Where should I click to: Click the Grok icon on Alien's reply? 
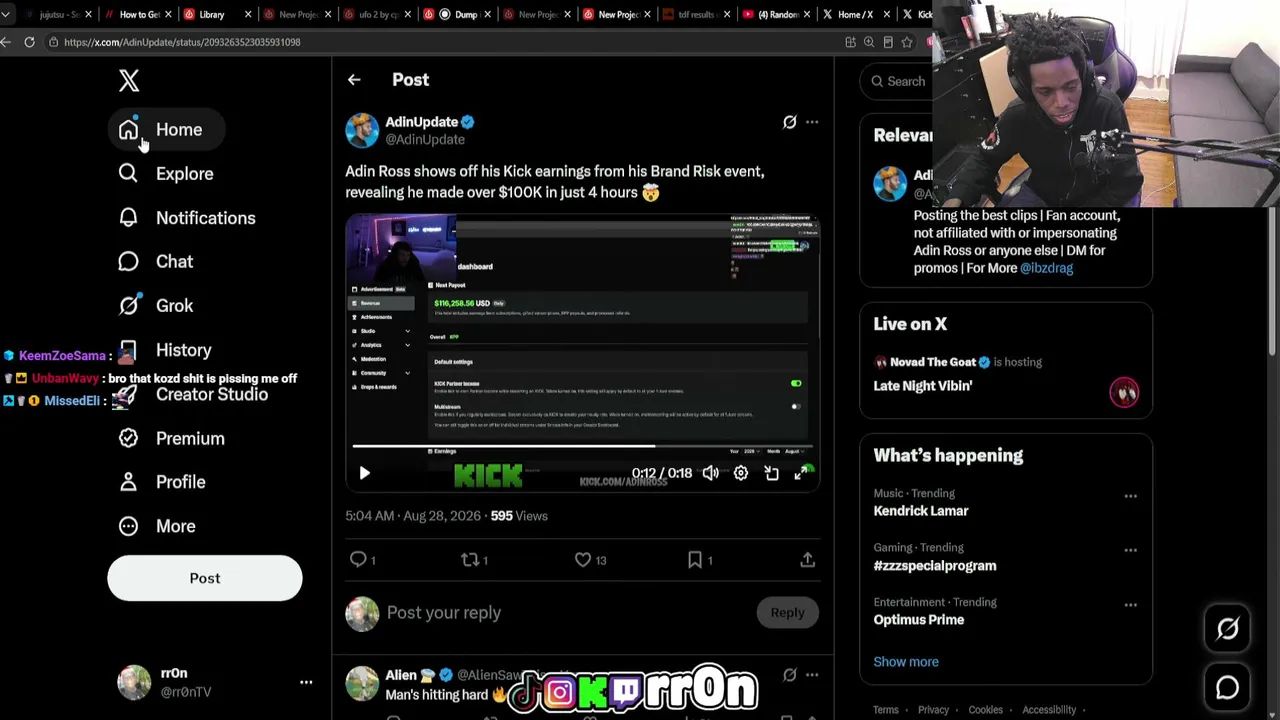(789, 675)
